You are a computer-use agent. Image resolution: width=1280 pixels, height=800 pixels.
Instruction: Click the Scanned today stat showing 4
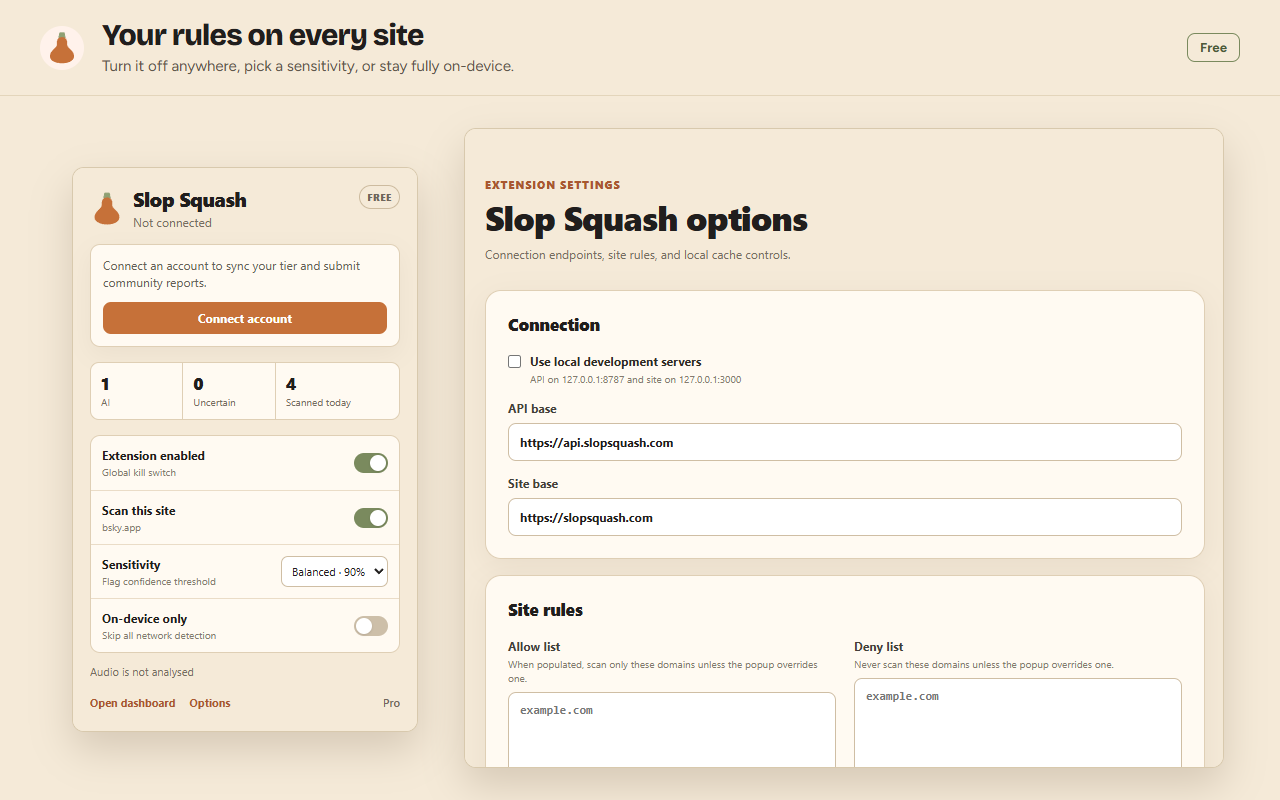click(x=337, y=391)
